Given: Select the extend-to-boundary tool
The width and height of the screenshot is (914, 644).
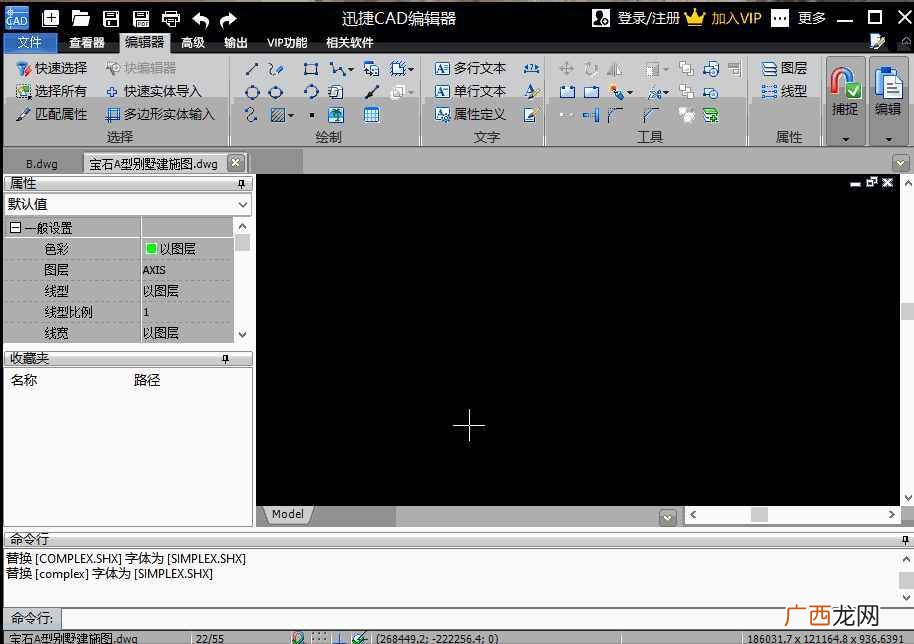Looking at the screenshot, I should [x=591, y=115].
